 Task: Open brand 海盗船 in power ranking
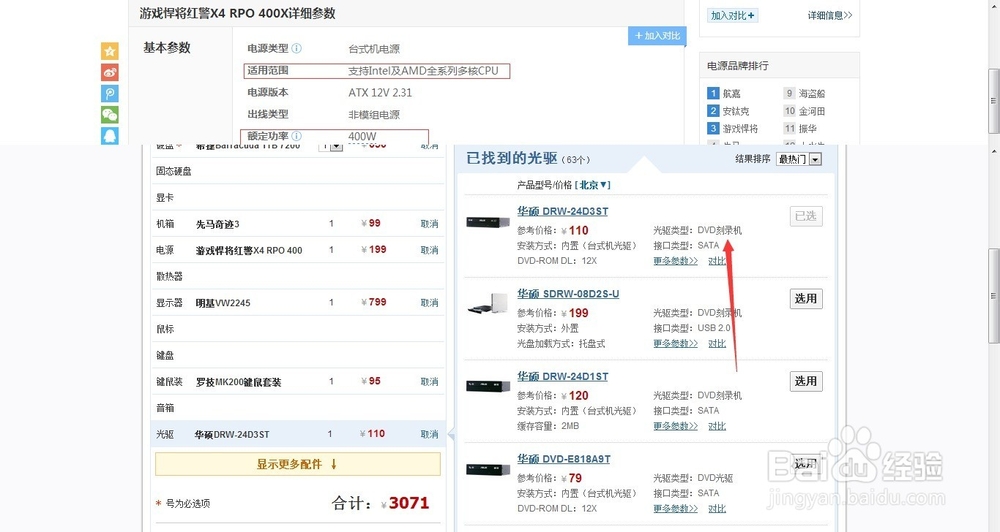pyautogui.click(x=812, y=93)
